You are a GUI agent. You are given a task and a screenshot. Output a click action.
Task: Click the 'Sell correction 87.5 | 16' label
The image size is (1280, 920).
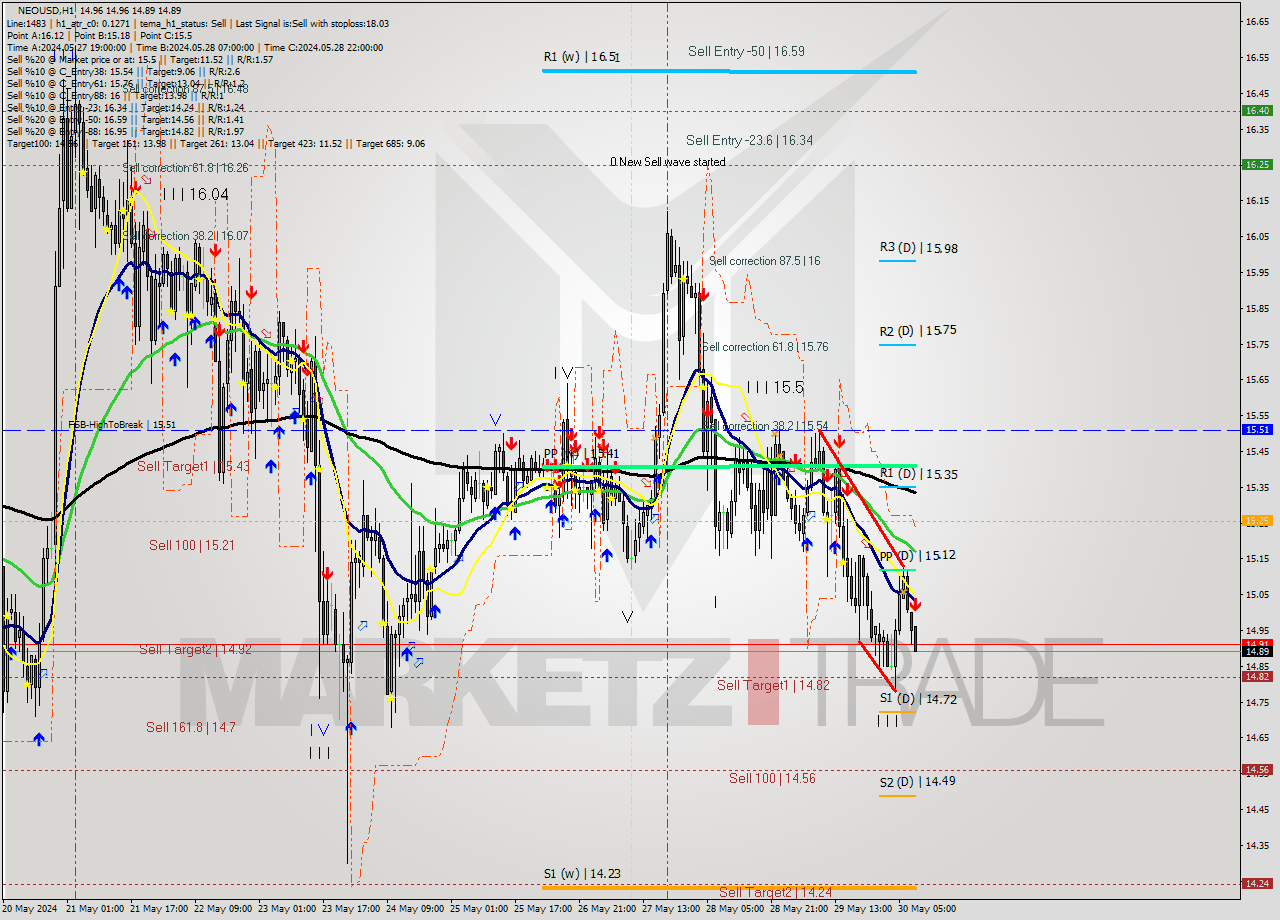pyautogui.click(x=764, y=261)
